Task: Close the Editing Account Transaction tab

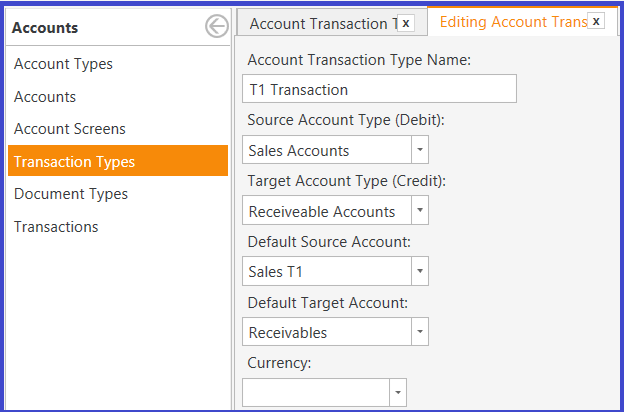Action: (x=596, y=21)
